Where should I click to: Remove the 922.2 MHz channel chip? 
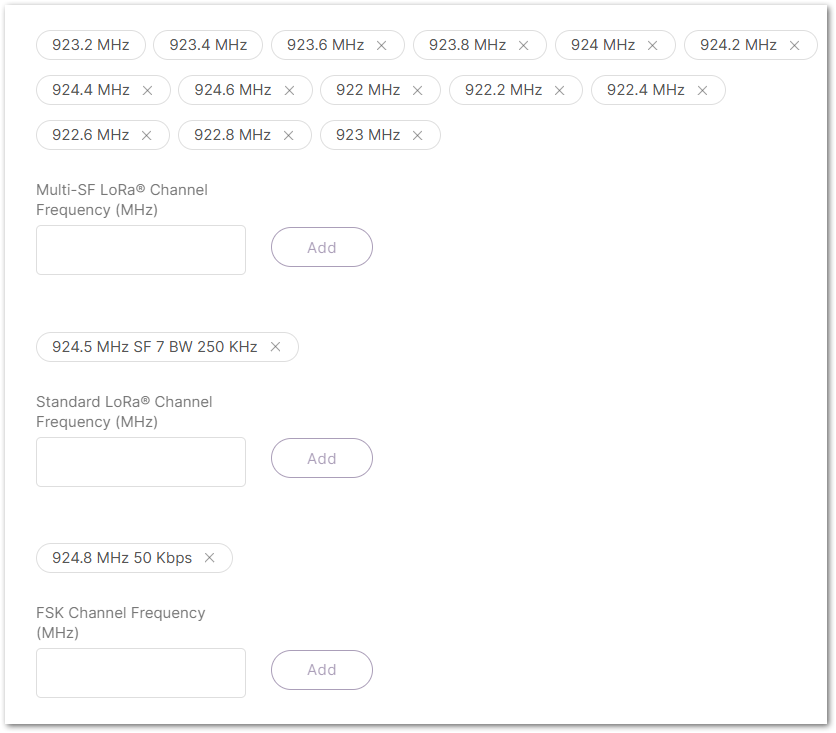[x=559, y=90]
